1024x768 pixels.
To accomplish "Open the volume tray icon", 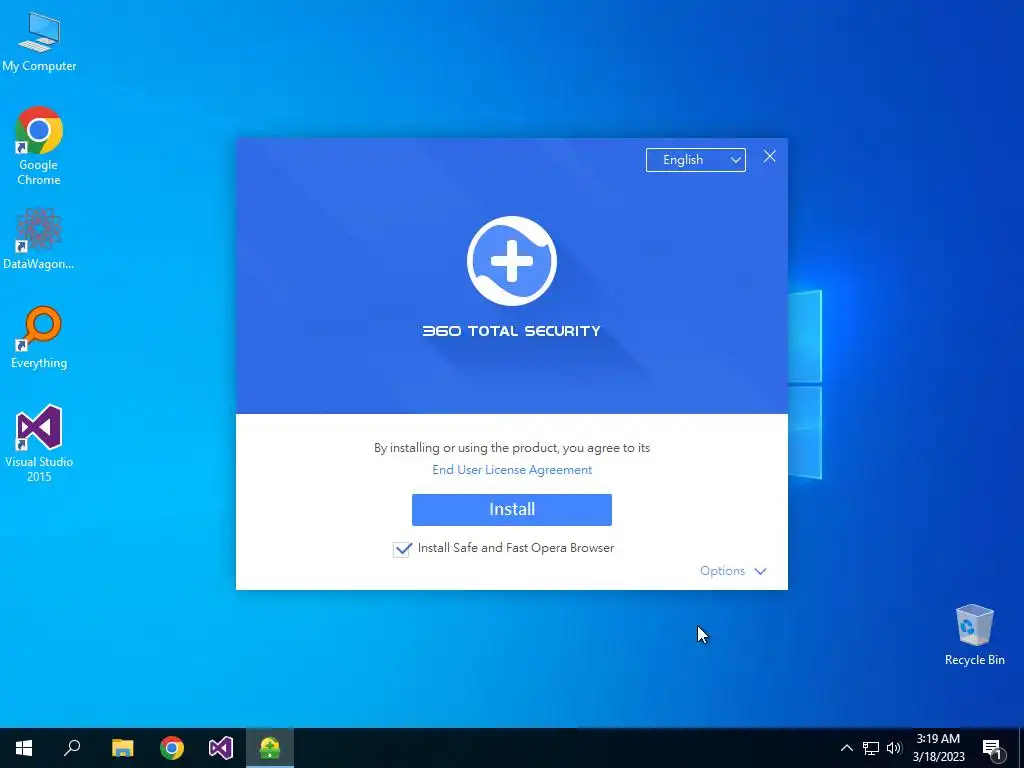I will click(894, 748).
